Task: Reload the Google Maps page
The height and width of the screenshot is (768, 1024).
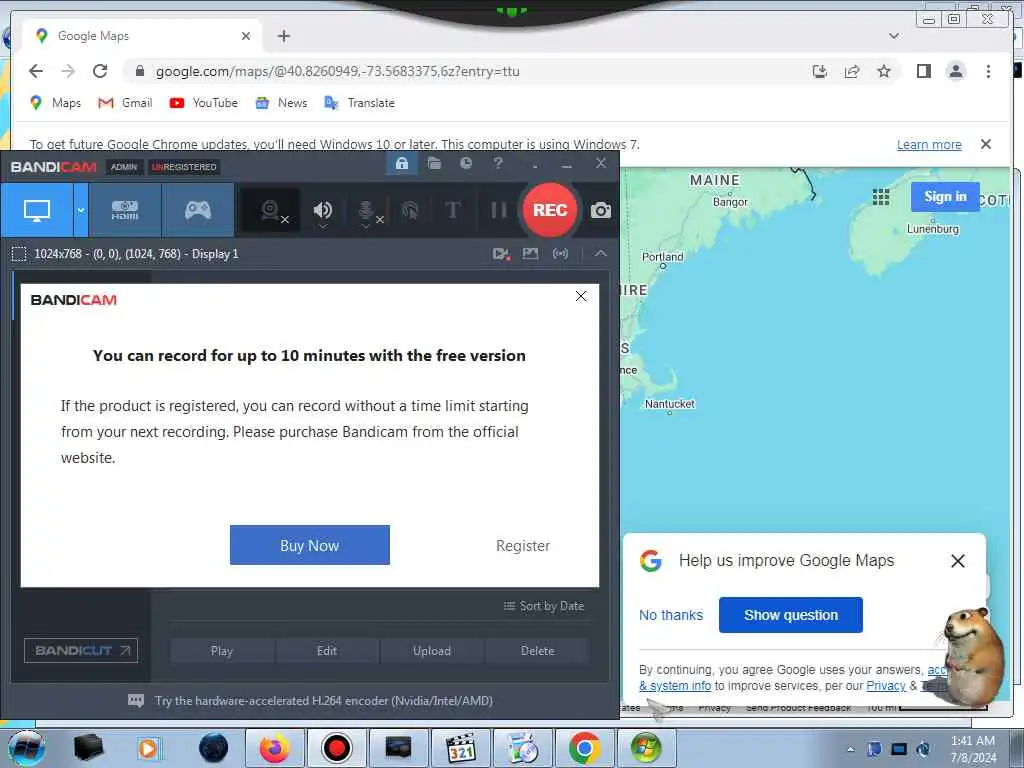Action: pyautogui.click(x=100, y=71)
